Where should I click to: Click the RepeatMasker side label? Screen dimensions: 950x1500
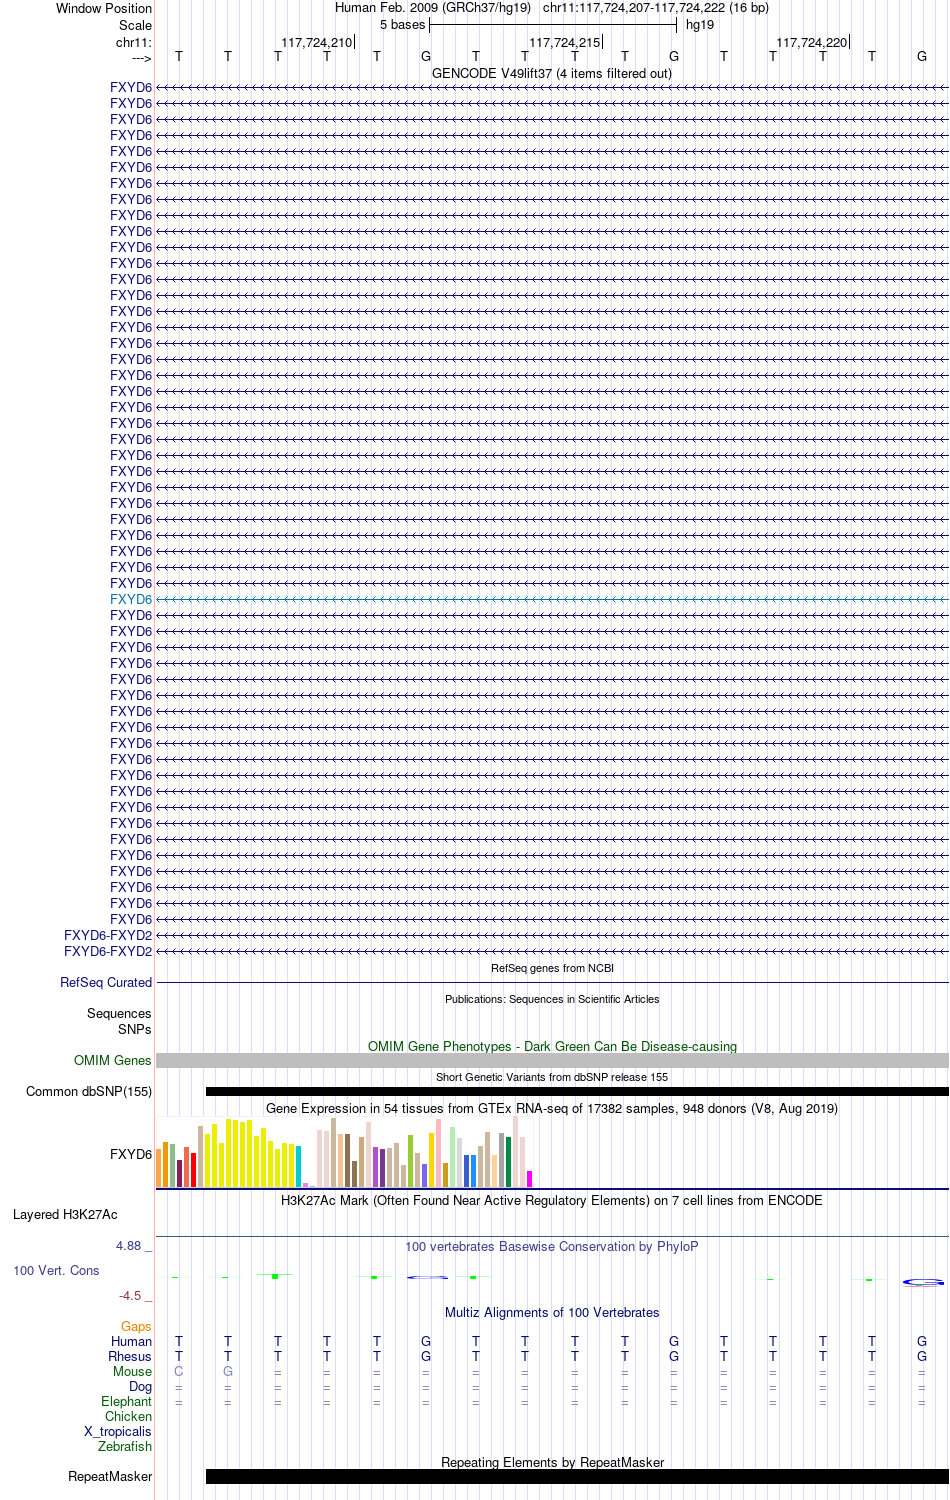[x=110, y=1476]
